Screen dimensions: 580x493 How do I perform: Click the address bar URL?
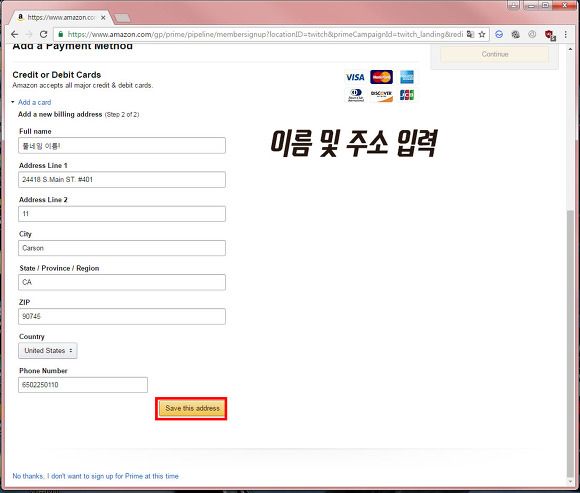tap(265, 34)
